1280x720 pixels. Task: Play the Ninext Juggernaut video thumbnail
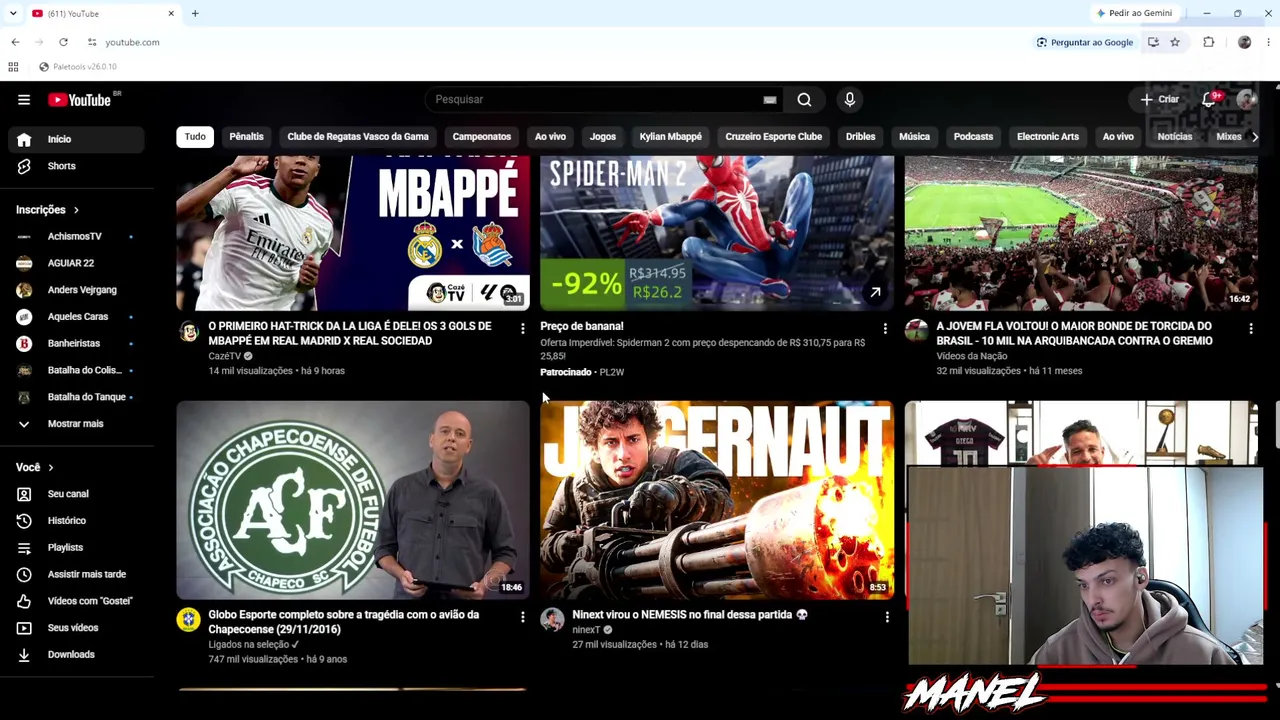point(717,500)
